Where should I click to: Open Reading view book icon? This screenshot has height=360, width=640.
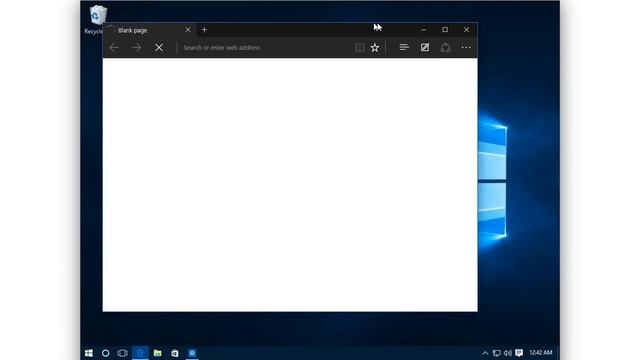click(x=359, y=48)
